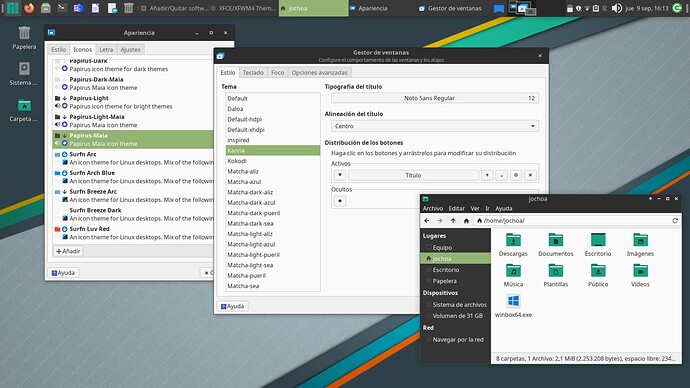The height and width of the screenshot is (388, 690).
Task: Select the Matcha-light-pueril theme
Action: 273,255
